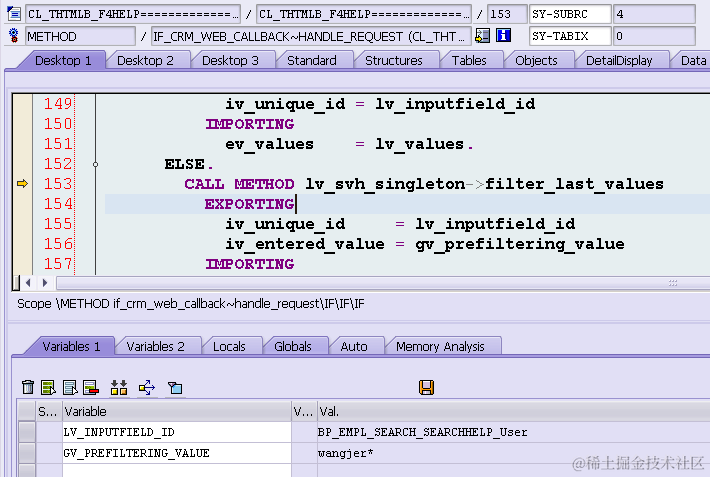Click the Val. column header

tap(513, 411)
